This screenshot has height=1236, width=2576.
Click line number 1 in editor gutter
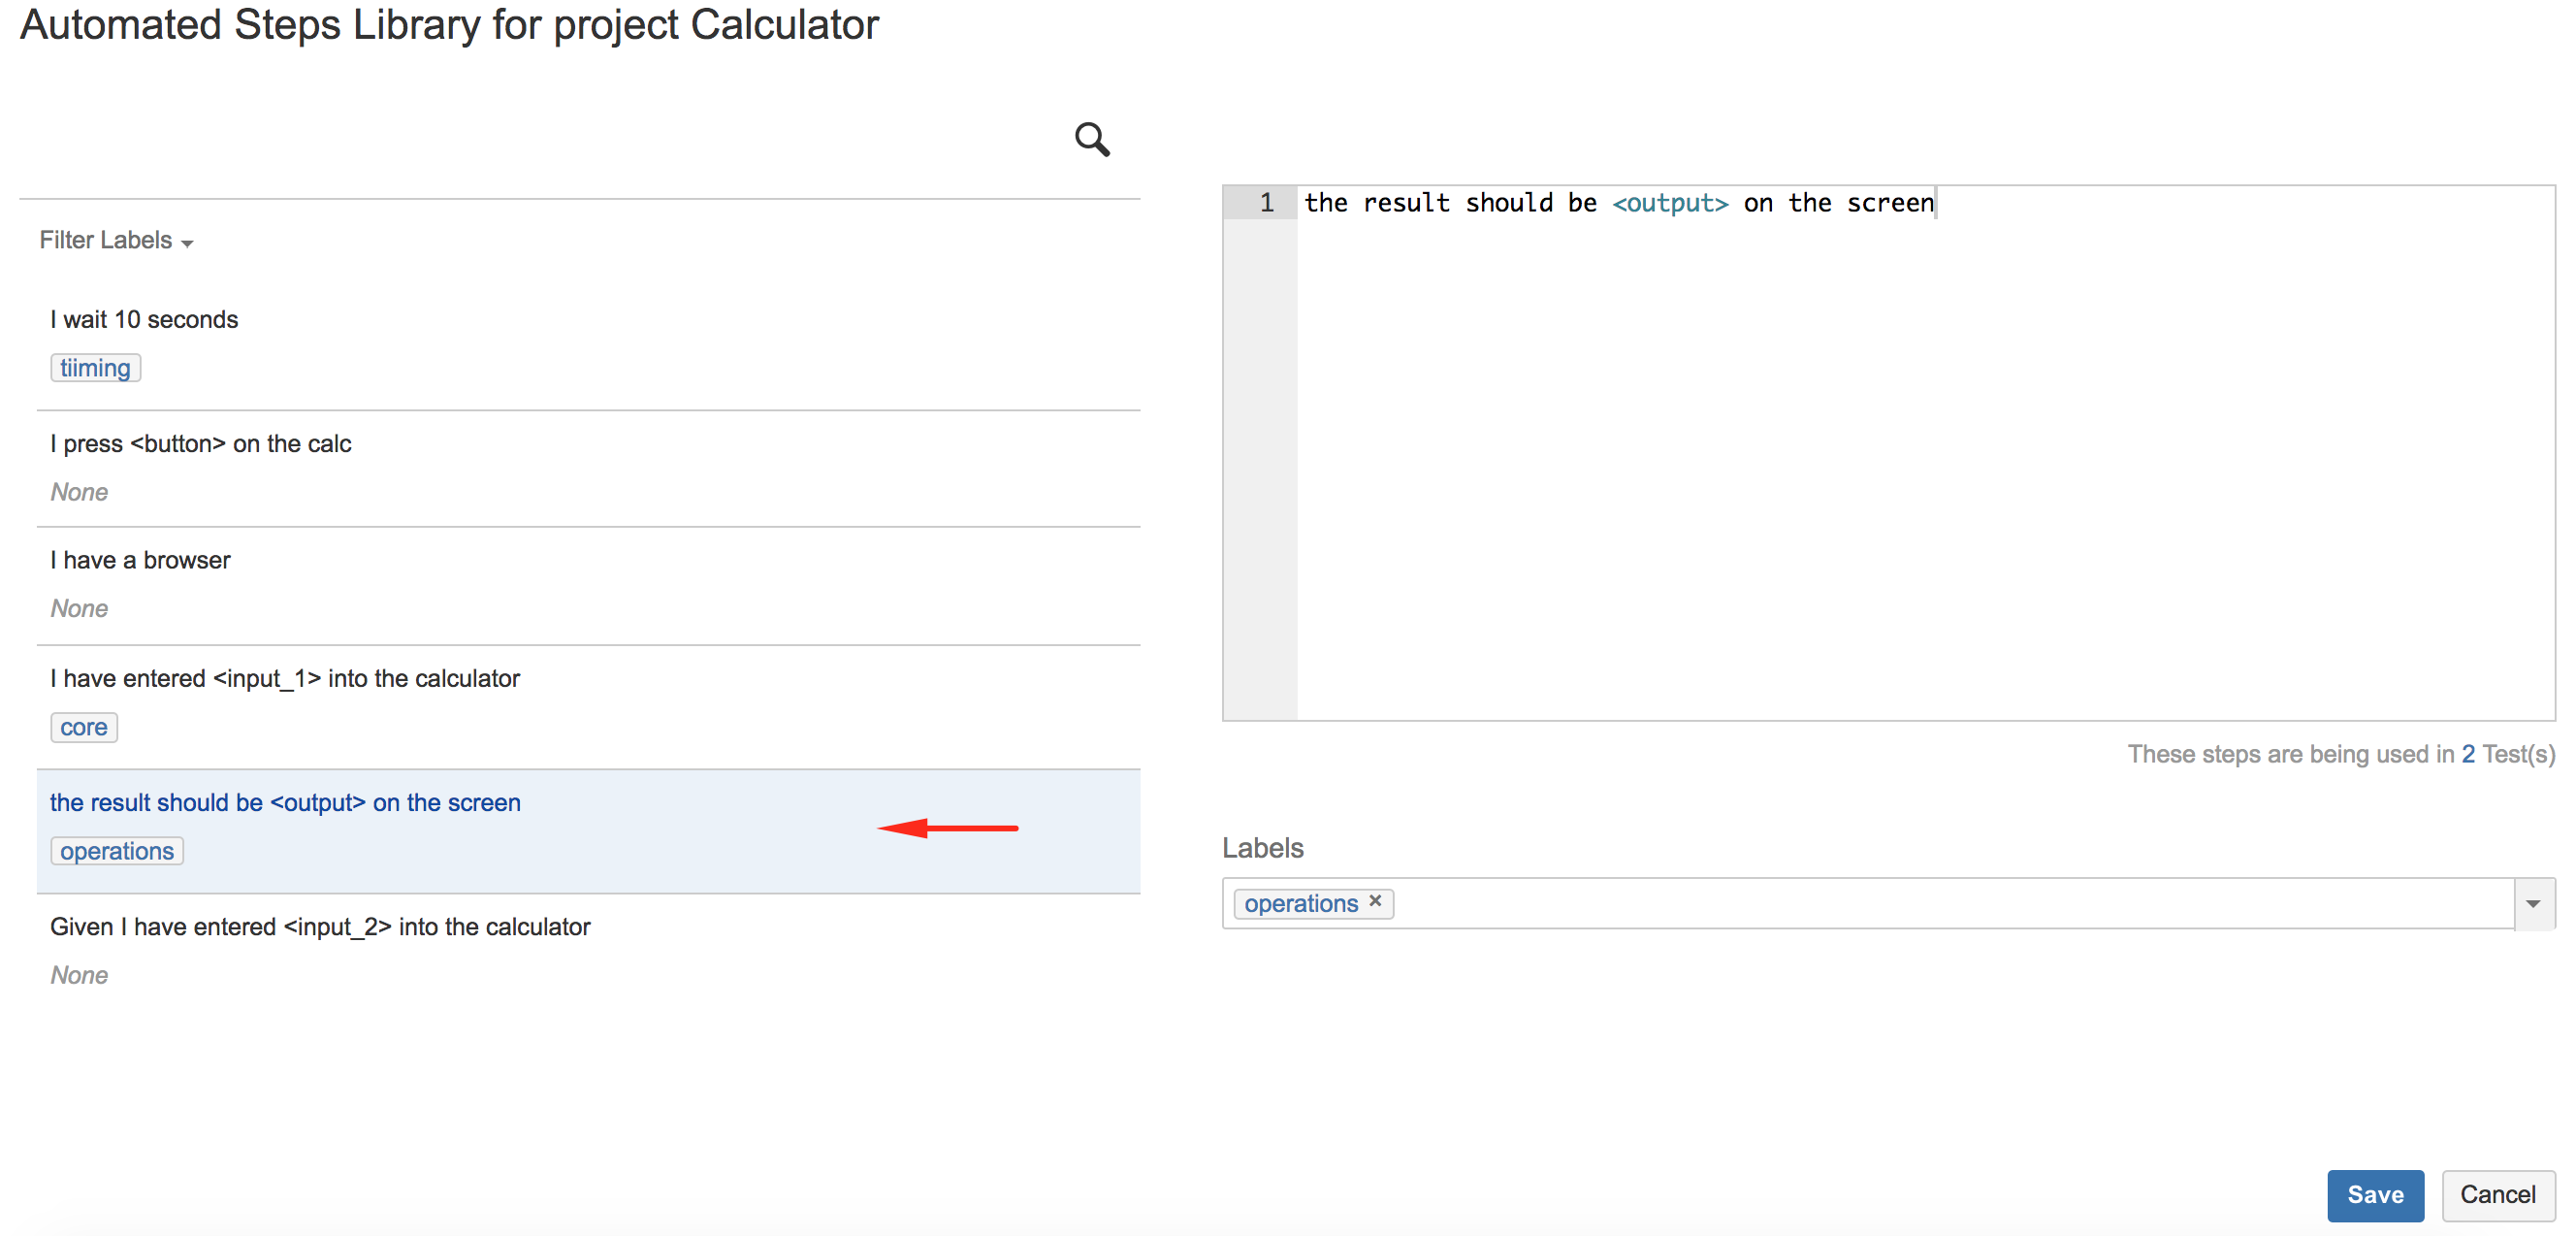[x=1266, y=203]
